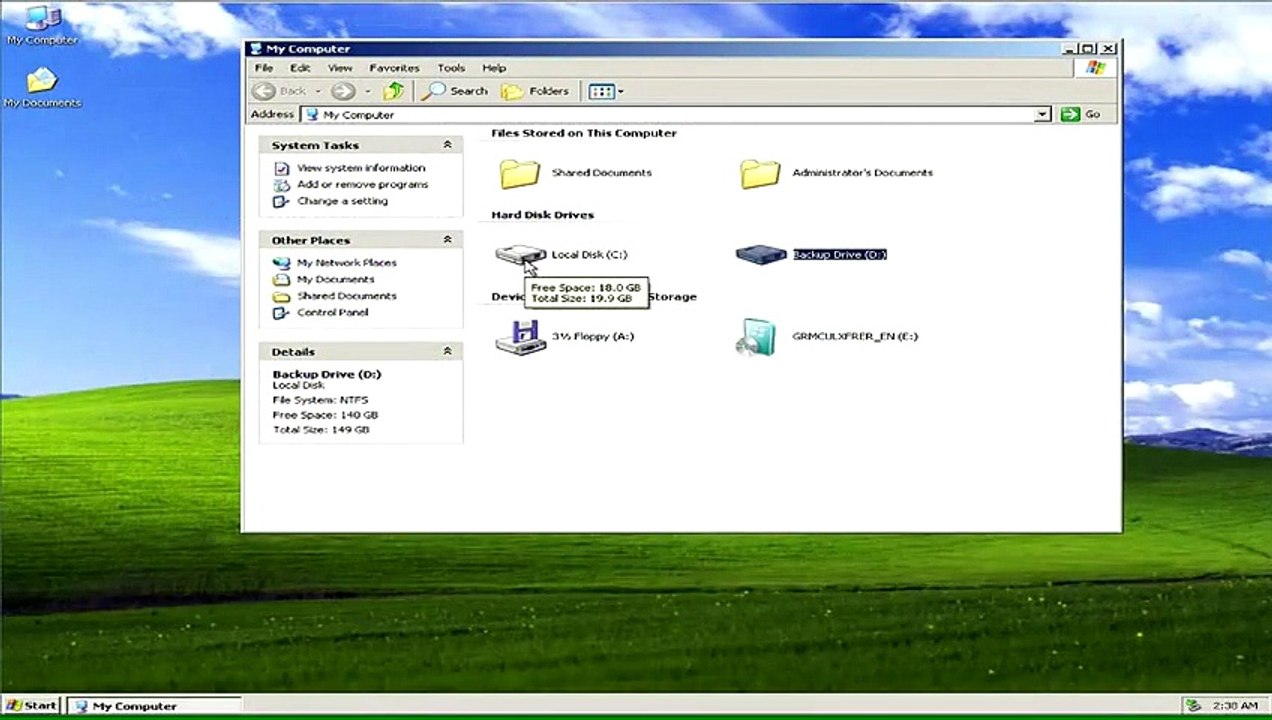This screenshot has height=720, width=1272.
Task: Select the Local Disk (C:) drive icon
Action: coord(521,254)
